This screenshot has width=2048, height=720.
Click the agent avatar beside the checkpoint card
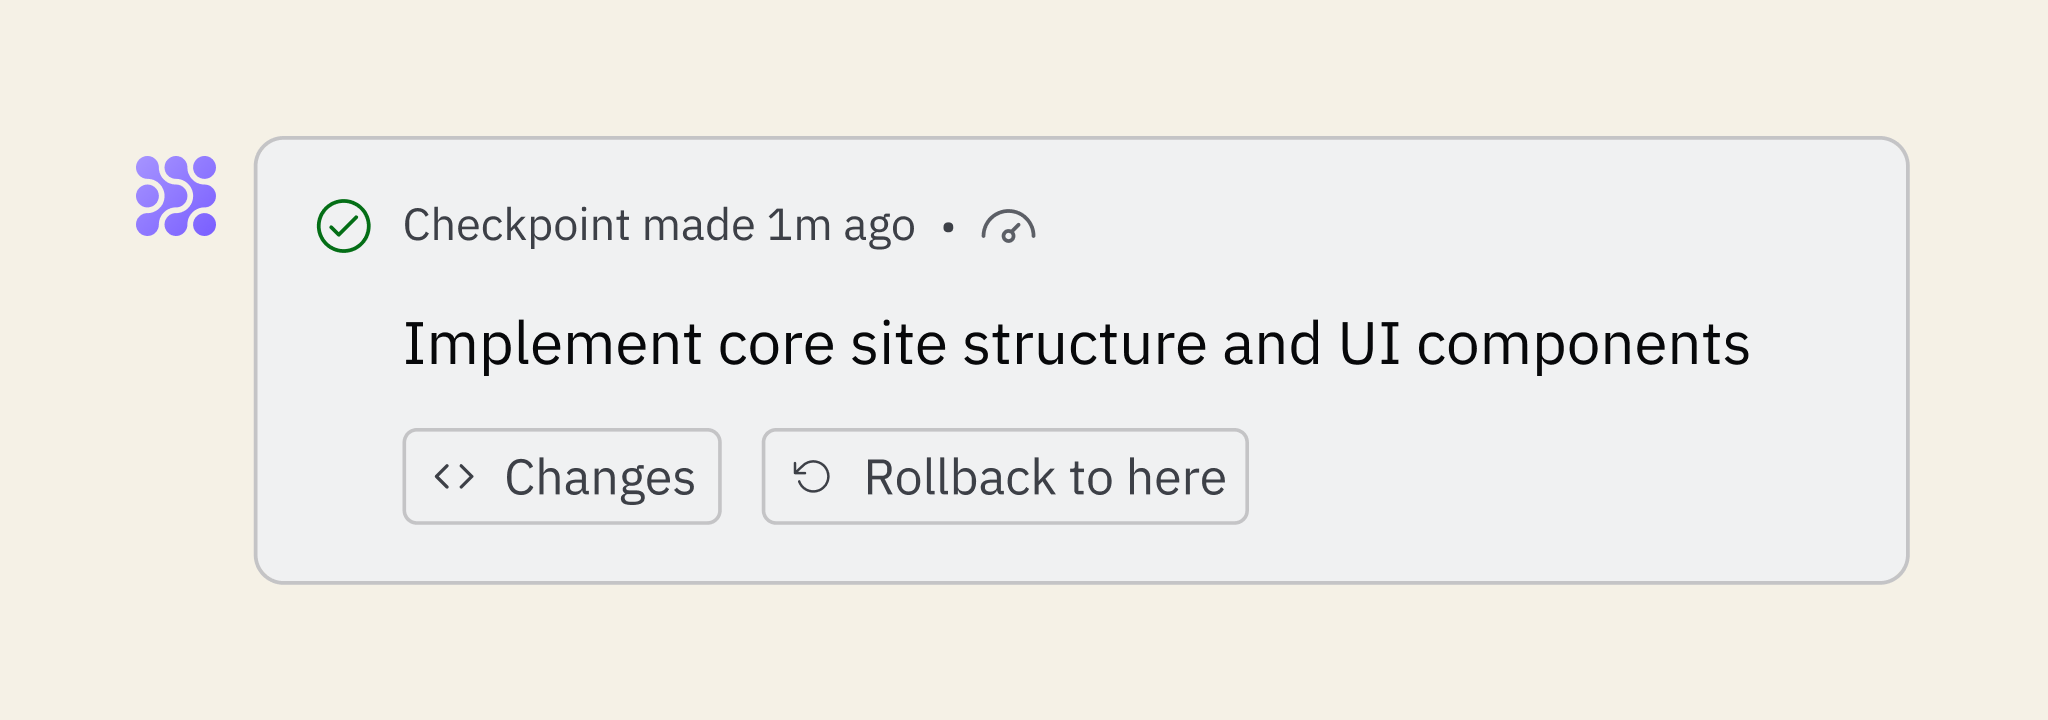pyautogui.click(x=176, y=196)
